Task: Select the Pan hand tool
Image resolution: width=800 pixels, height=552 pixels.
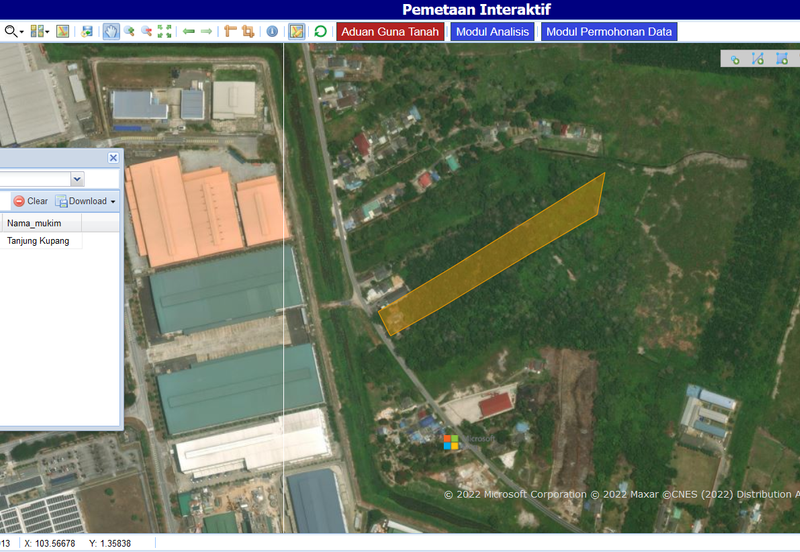Action: (x=111, y=32)
